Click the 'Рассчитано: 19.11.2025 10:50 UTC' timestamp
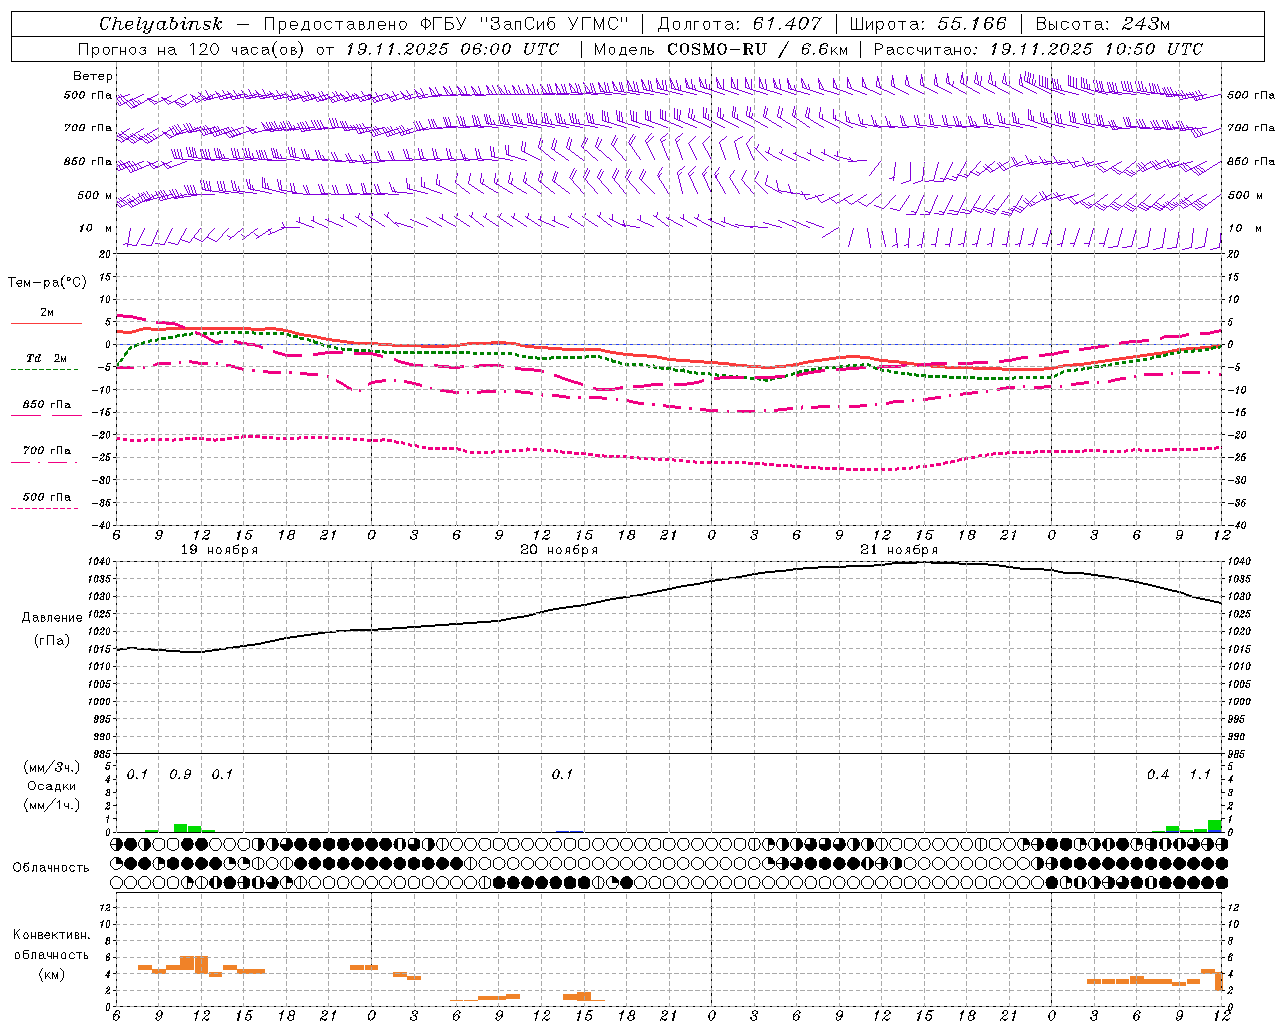This screenshot has height=1024, width=1280. pyautogui.click(x=1038, y=49)
